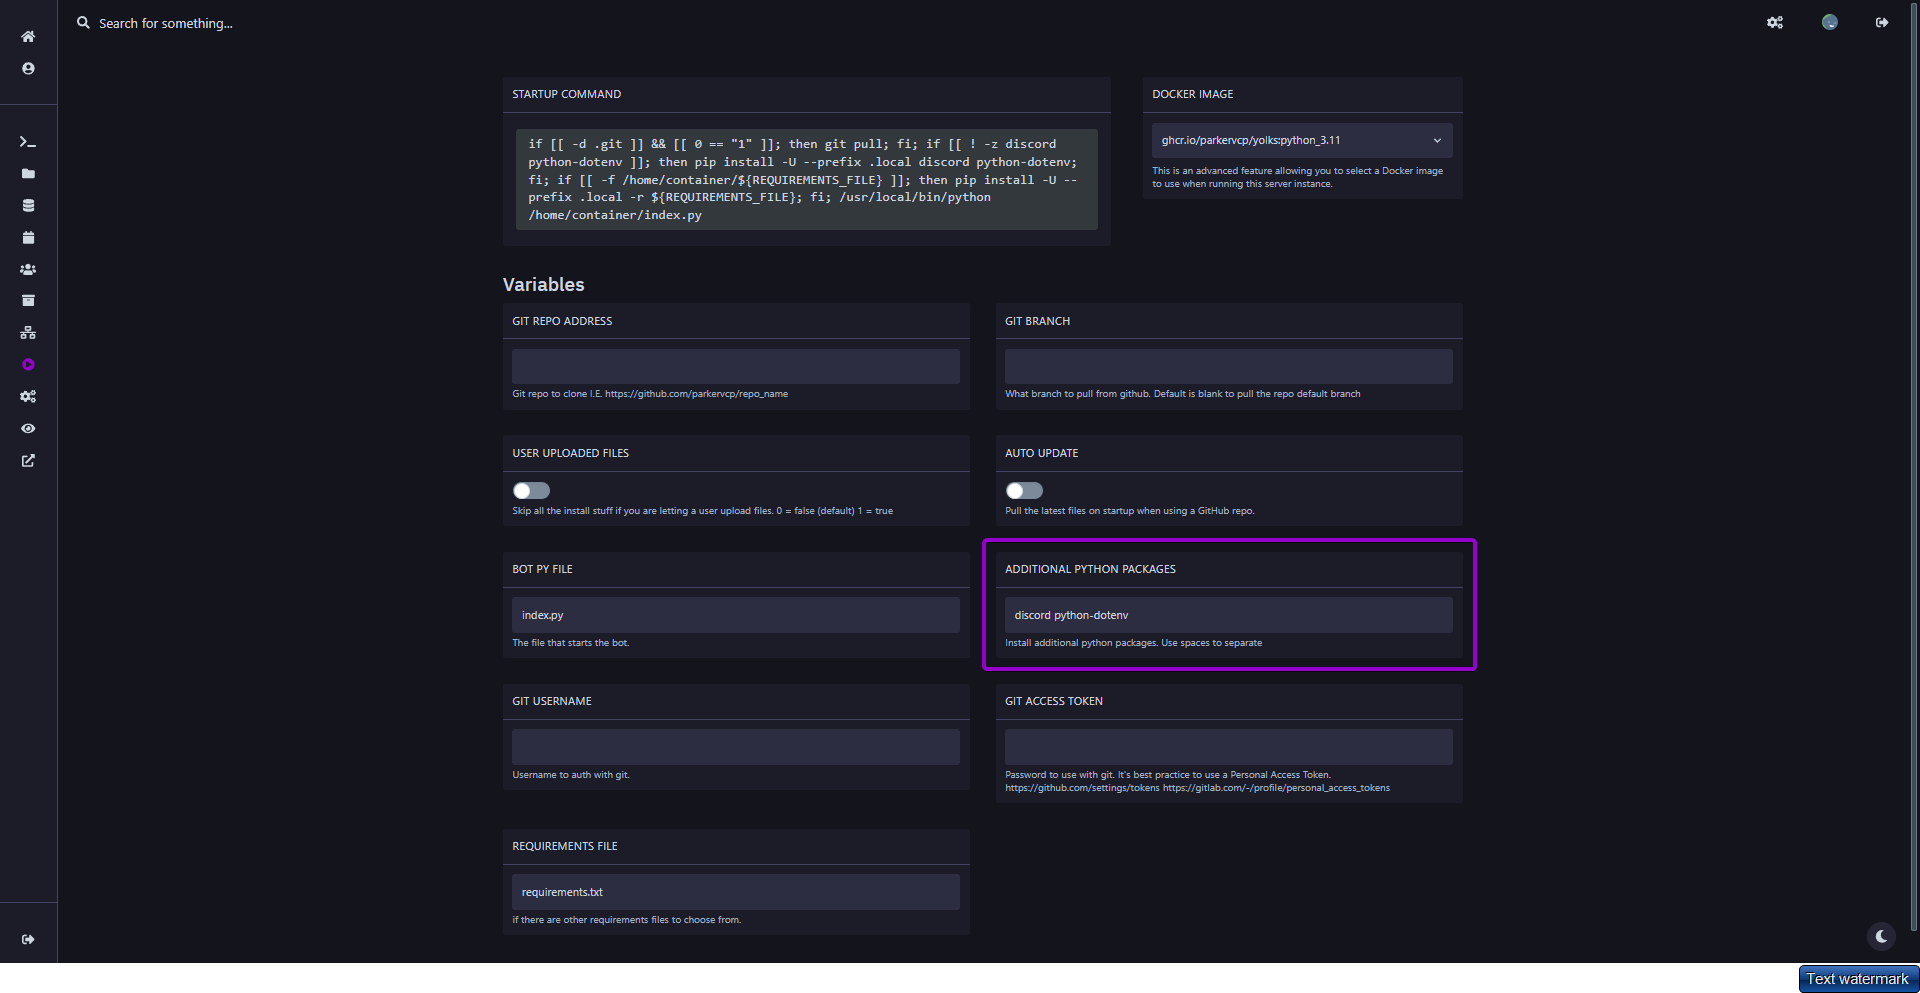Click the home dashboard icon

click(28, 37)
